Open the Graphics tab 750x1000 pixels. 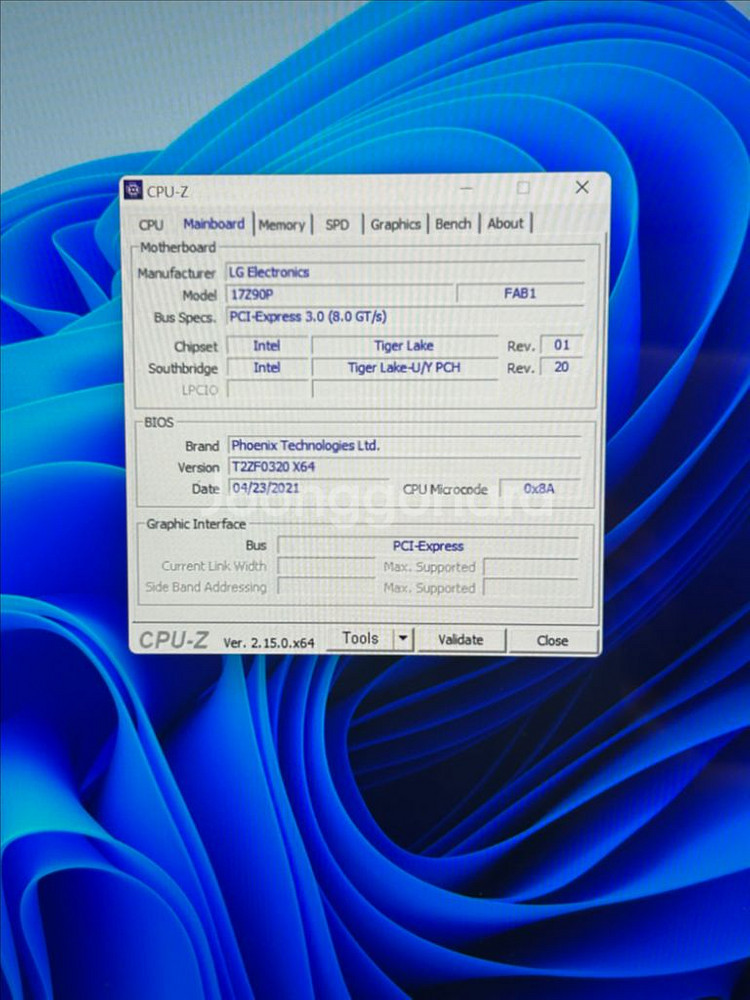(x=395, y=224)
